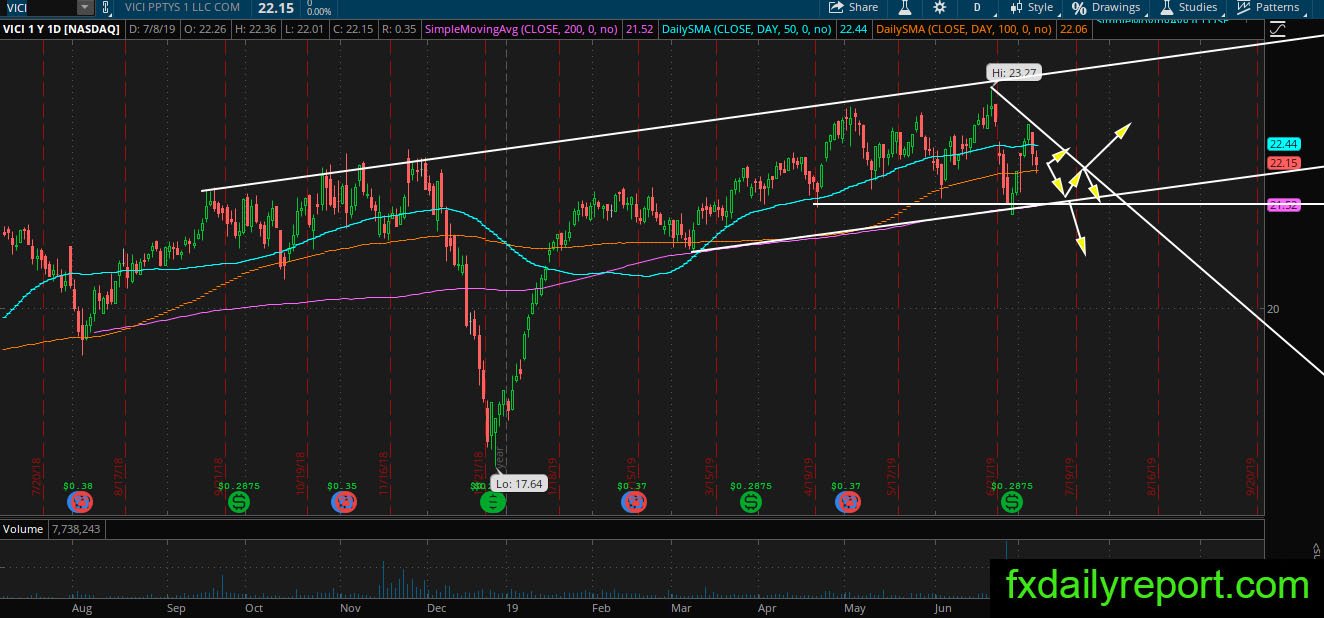The height and width of the screenshot is (618, 1324).
Task: Click the VICI 1 Y 1D [NASDAQ] chart label
Action: point(62,30)
